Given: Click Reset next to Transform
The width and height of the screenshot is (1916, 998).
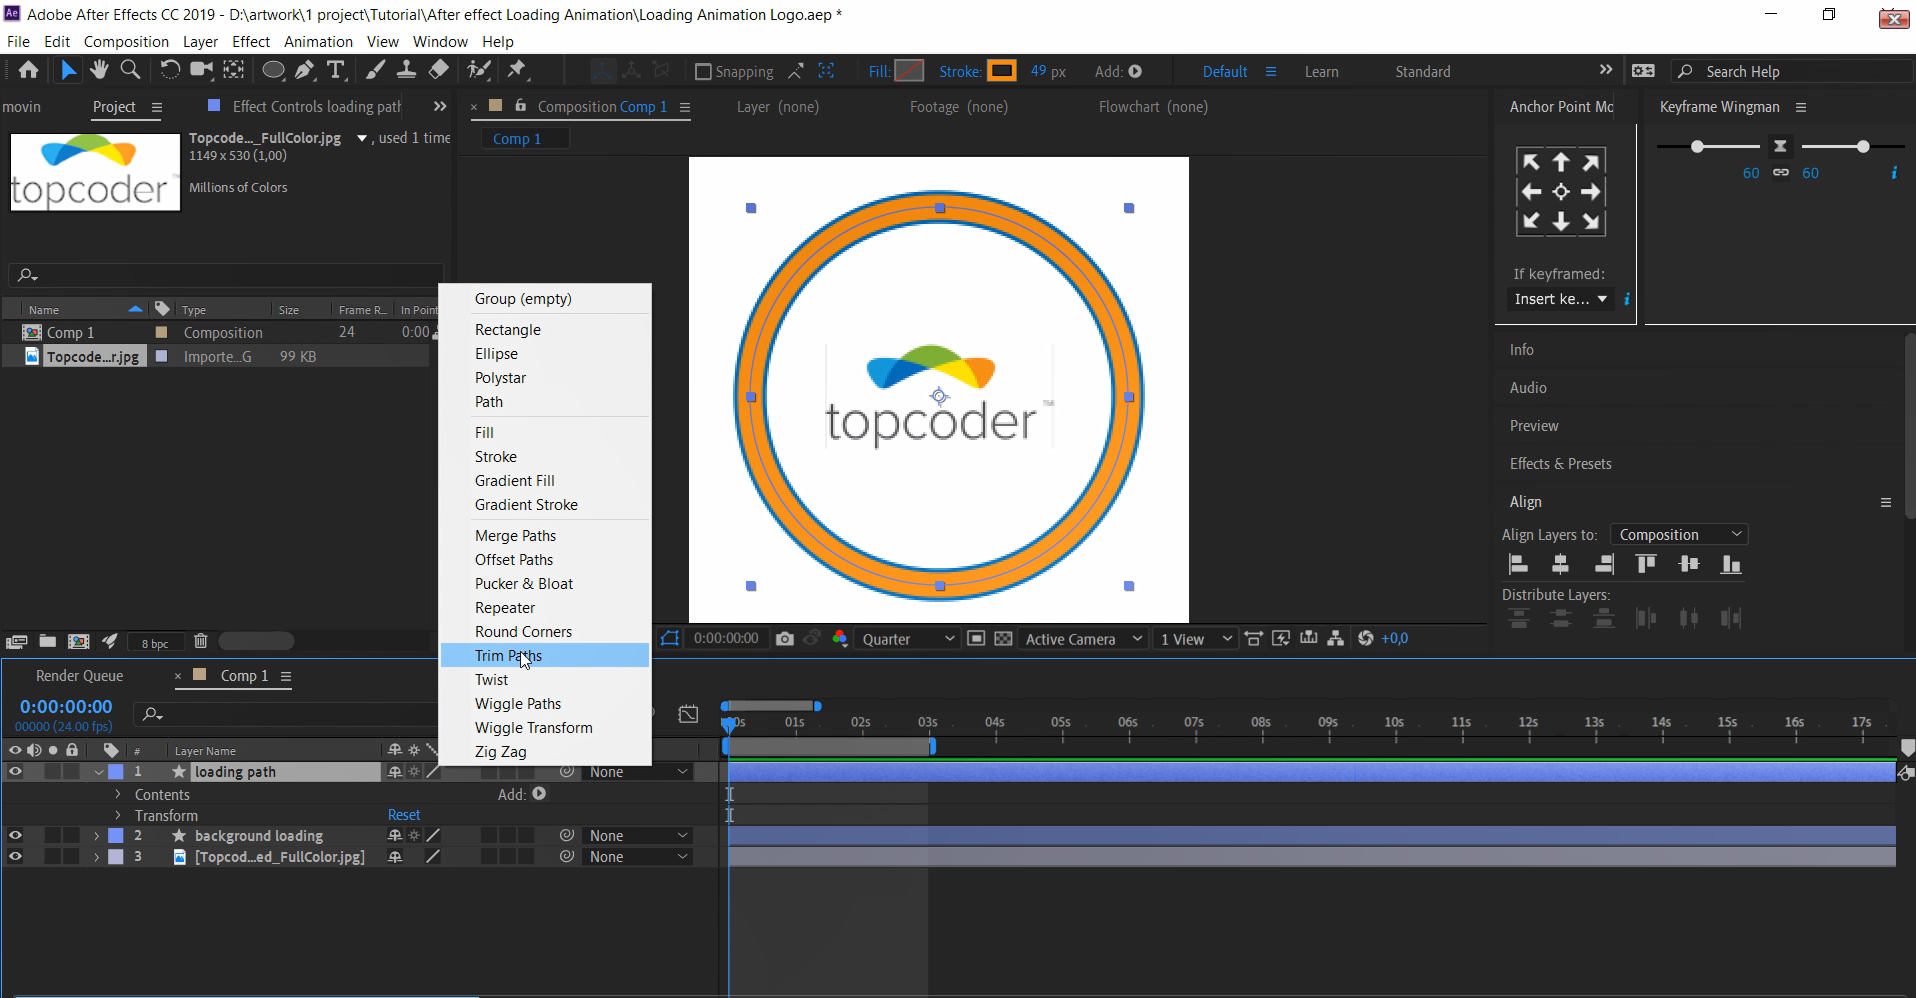Looking at the screenshot, I should pyautogui.click(x=404, y=815).
